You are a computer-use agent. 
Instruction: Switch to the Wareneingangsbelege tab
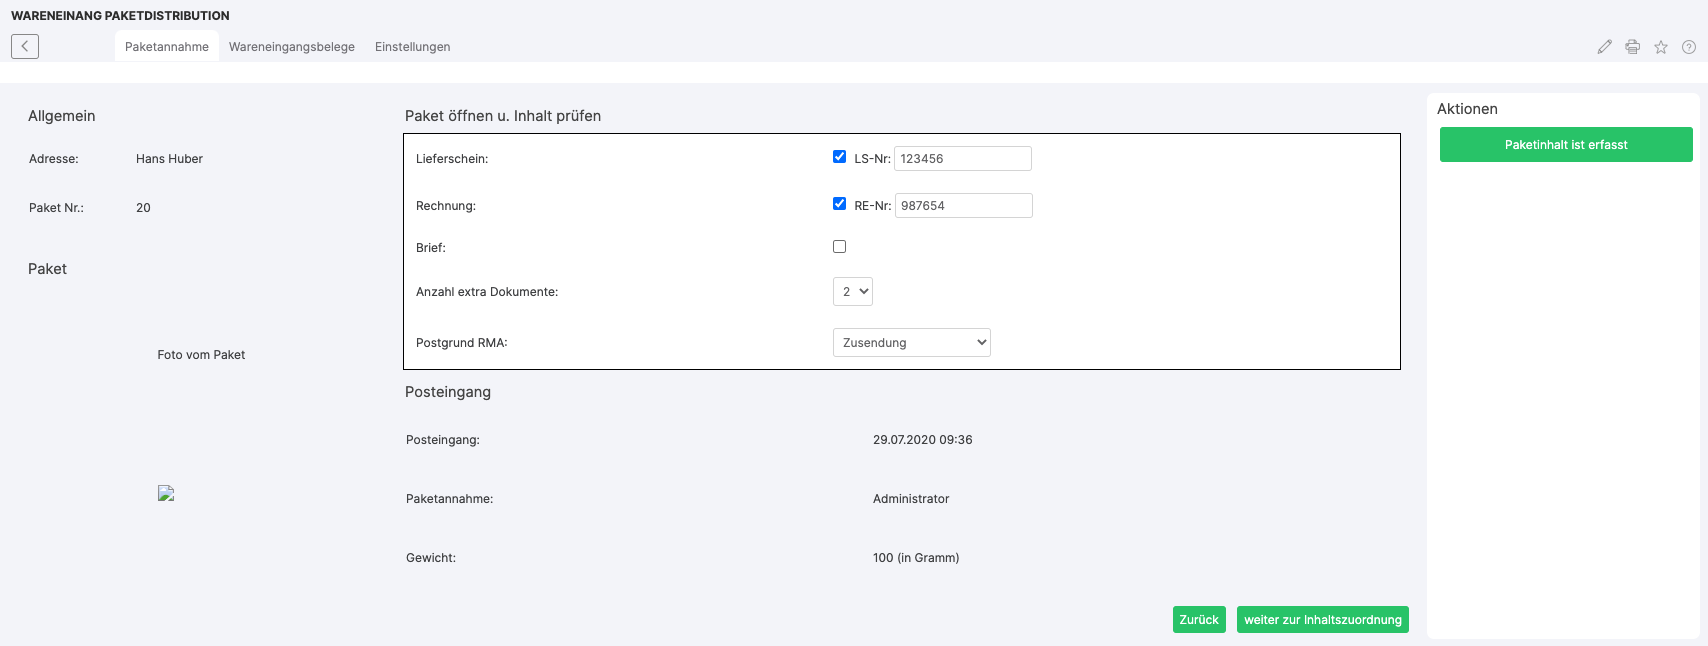pos(291,47)
